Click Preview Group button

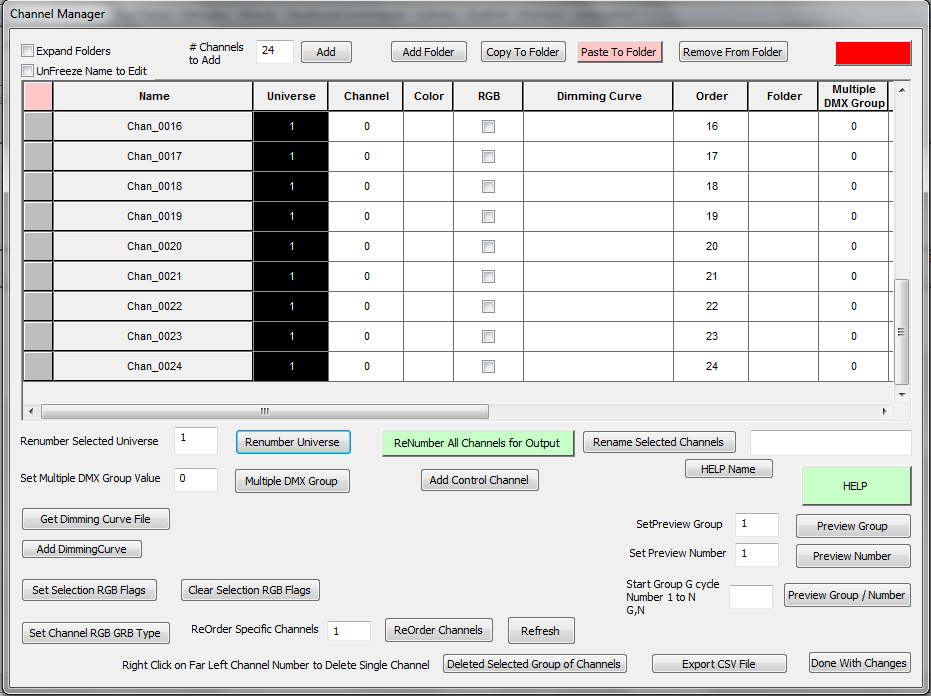pyautogui.click(x=853, y=526)
